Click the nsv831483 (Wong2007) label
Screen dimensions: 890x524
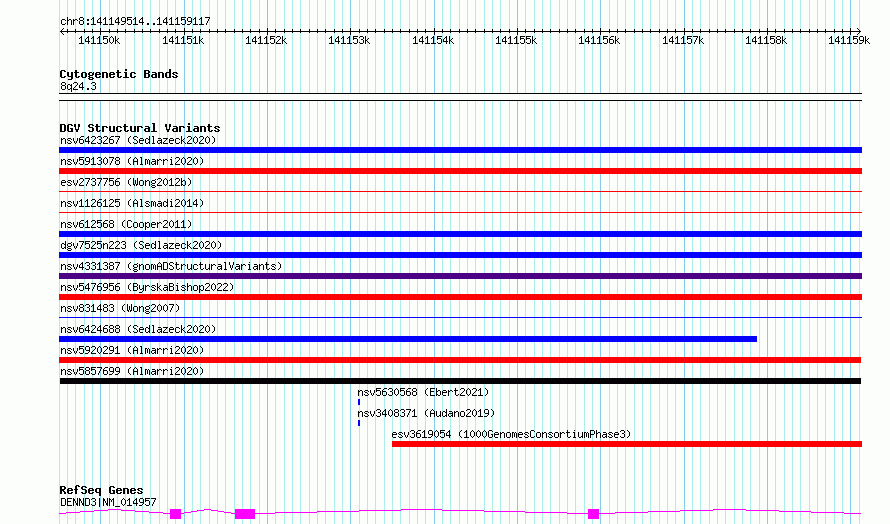tap(120, 308)
